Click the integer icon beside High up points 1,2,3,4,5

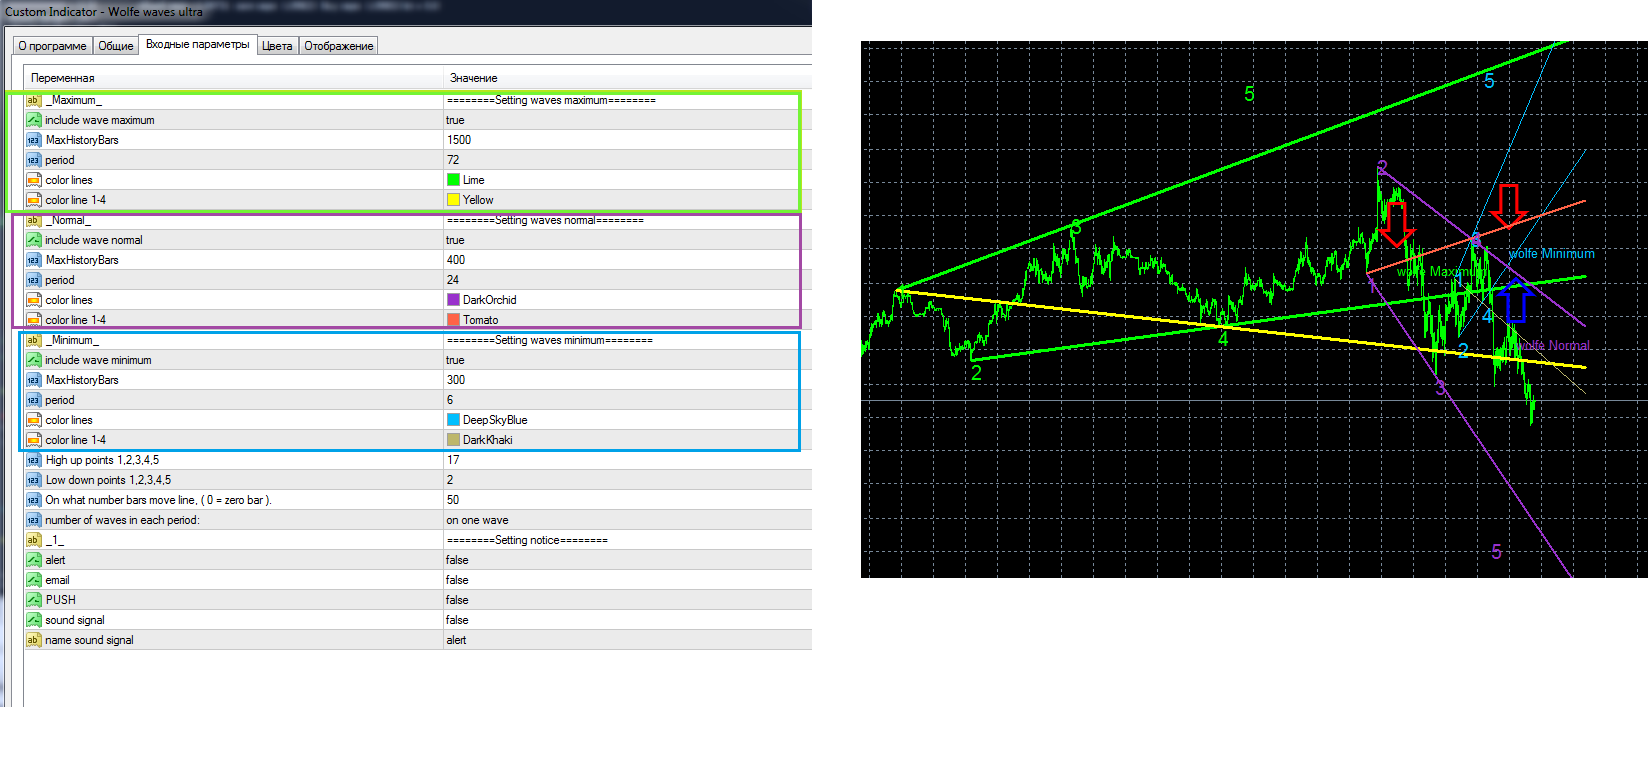[x=33, y=460]
